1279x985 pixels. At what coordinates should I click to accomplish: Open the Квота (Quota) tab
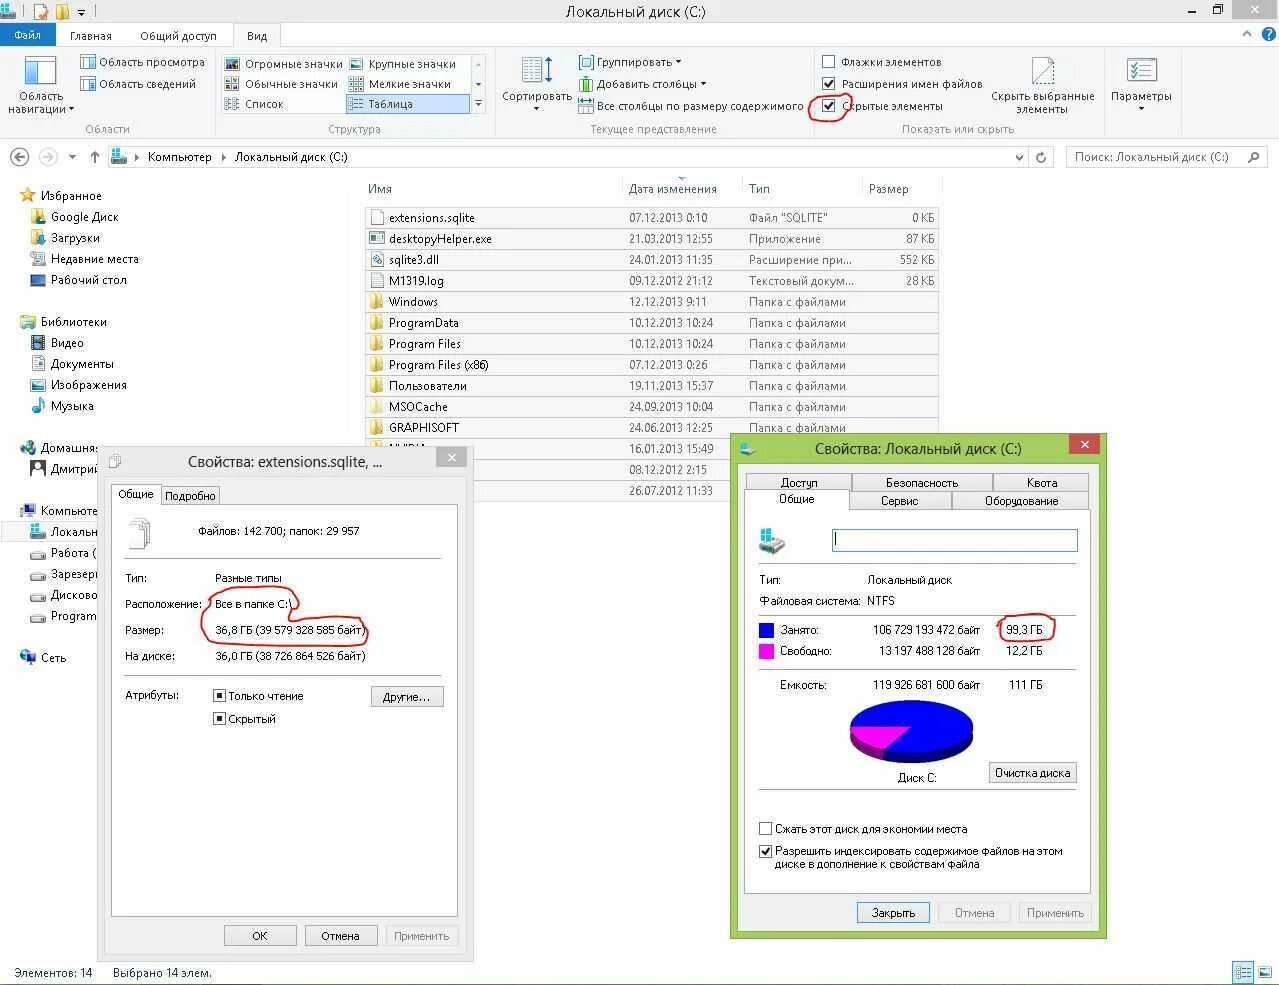coord(1041,483)
